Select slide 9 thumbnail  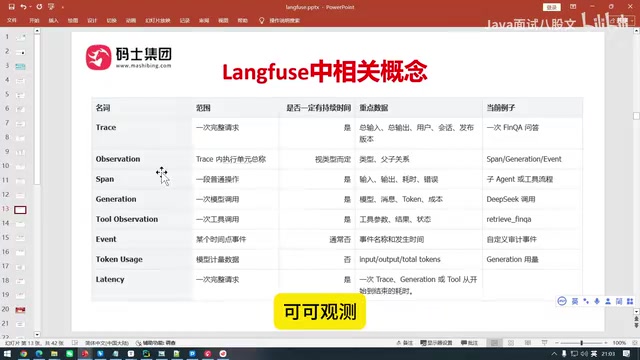(20, 152)
